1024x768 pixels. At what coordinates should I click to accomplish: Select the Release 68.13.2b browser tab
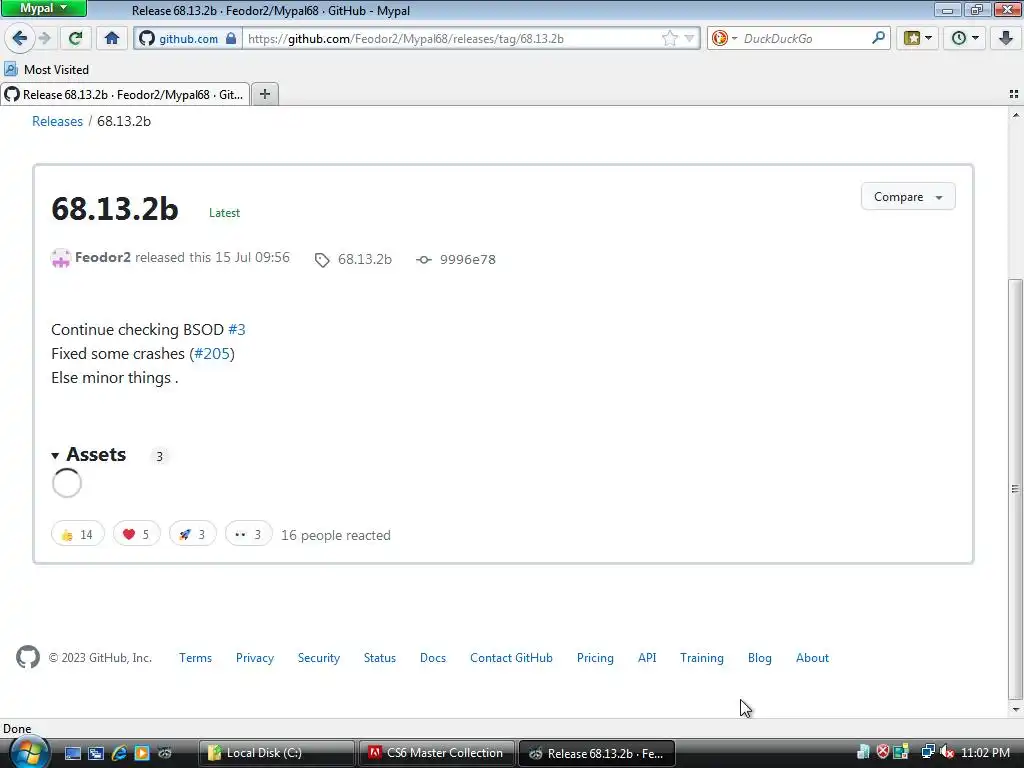pyautogui.click(x=125, y=95)
